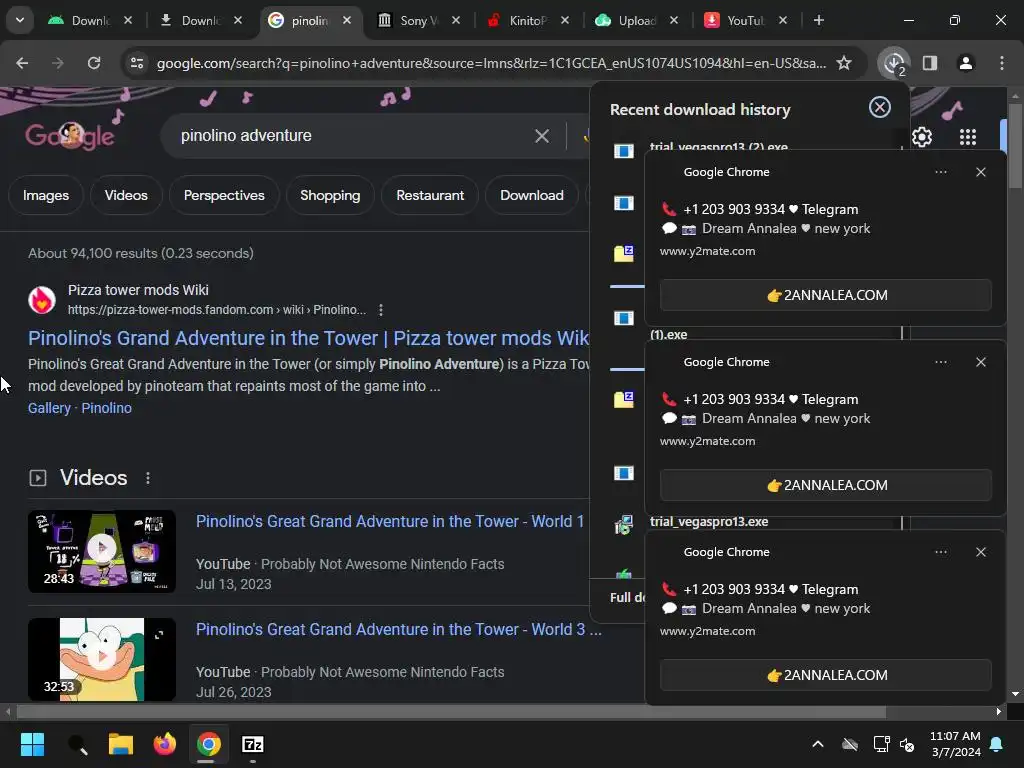Close the pinolino search tab
Viewport: 1024px width, 768px height.
tap(347, 20)
